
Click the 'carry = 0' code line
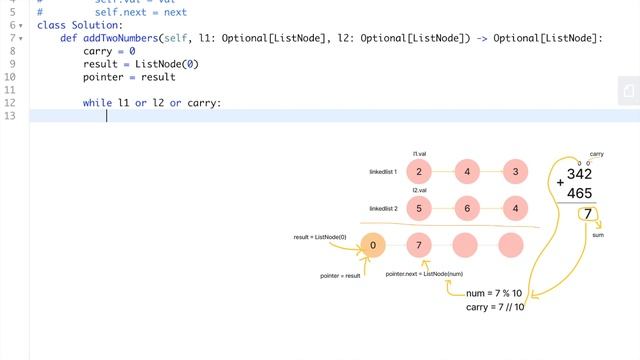(109, 51)
